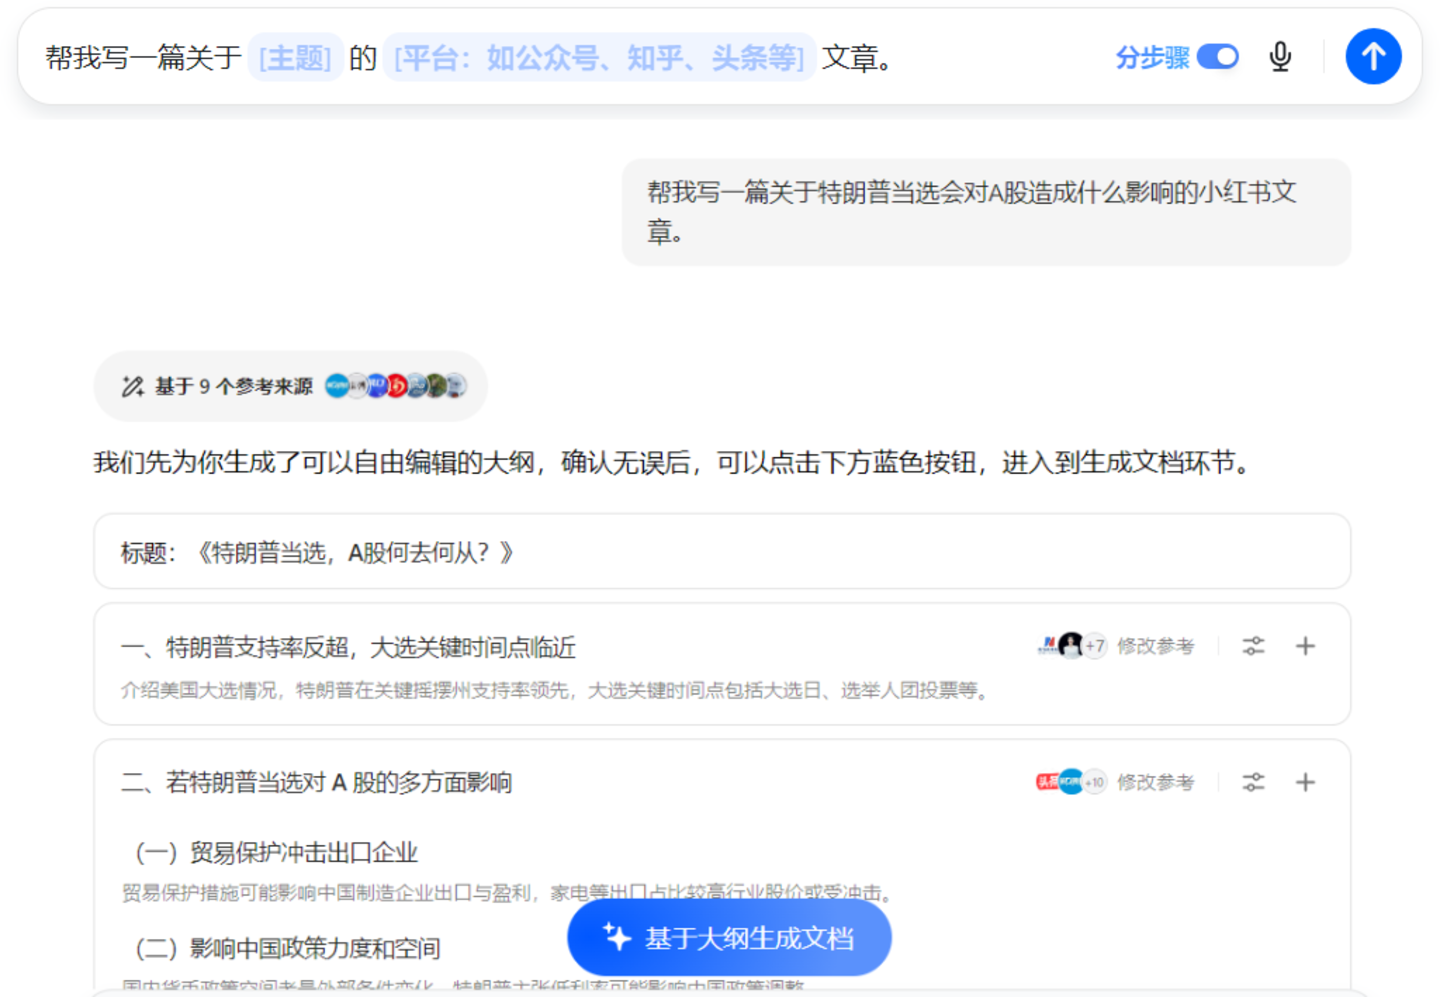This screenshot has width=1440, height=997.
Task: Click the user message bubble about 小红书文章
Action: 986,212
